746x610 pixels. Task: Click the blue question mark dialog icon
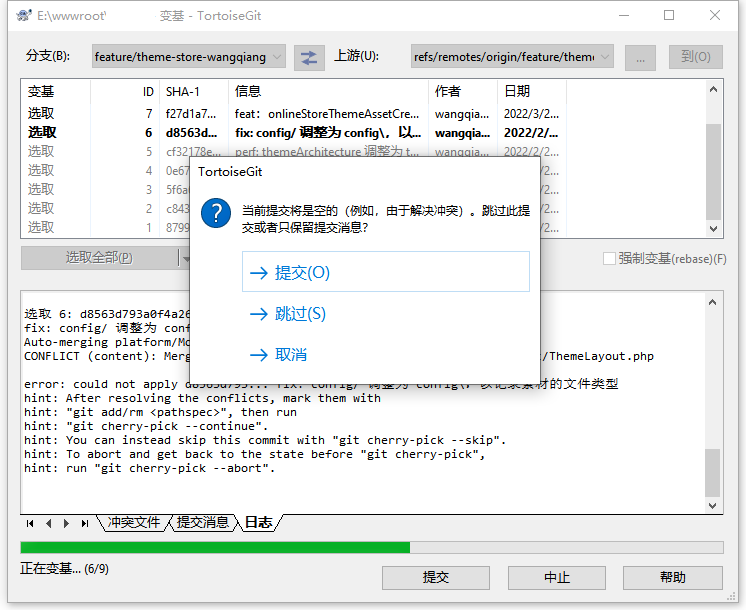216,213
